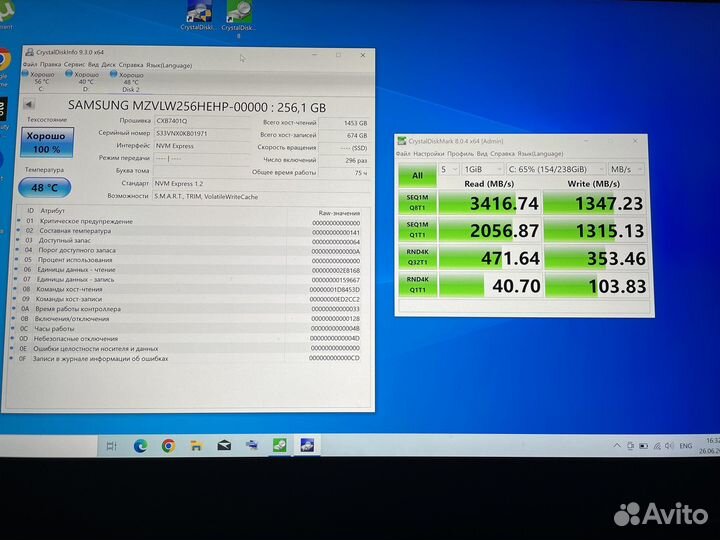The image size is (720, 540).
Task: Click Raw-значения column header
Action: coord(339,213)
